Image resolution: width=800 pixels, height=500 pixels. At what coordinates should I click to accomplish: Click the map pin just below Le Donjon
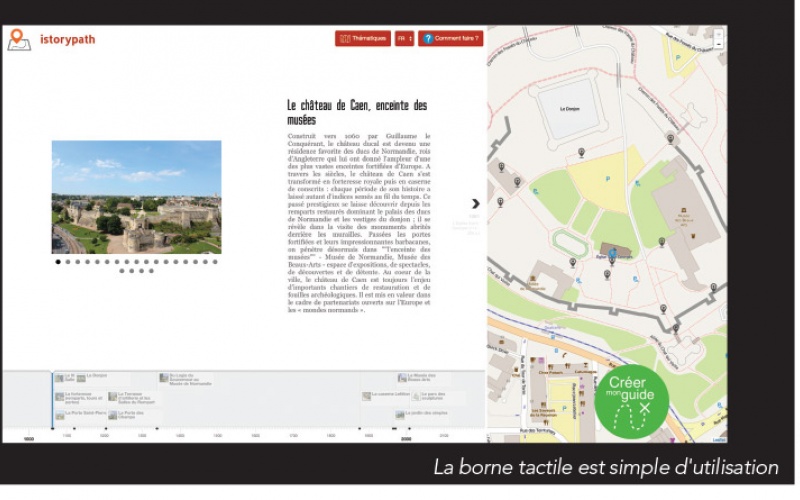(581, 153)
